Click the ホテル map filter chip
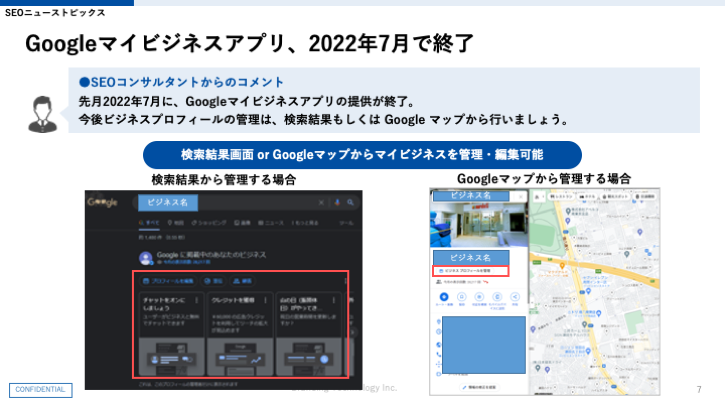Screen dimensions: 725x408 (x=587, y=197)
